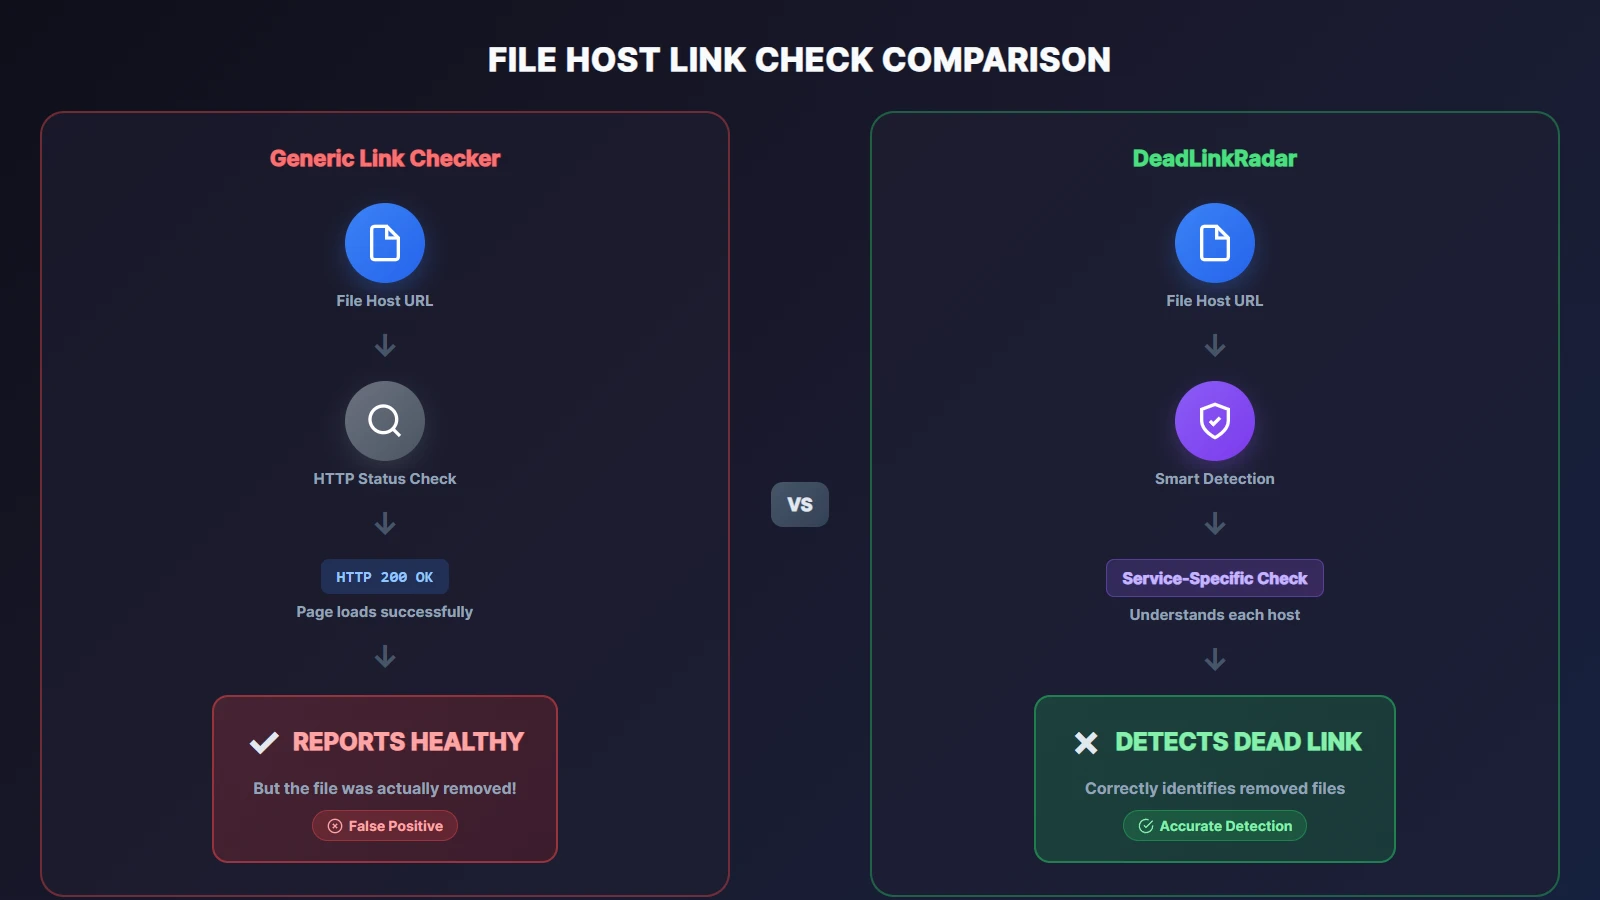Click the arrow below HTTP Status Check label
This screenshot has height=900, width=1600.
pyautogui.click(x=385, y=524)
